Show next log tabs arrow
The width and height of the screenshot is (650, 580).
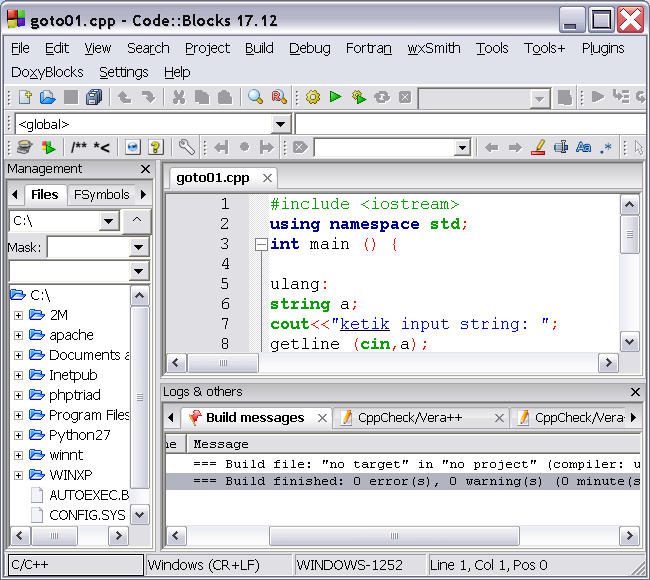coord(633,417)
